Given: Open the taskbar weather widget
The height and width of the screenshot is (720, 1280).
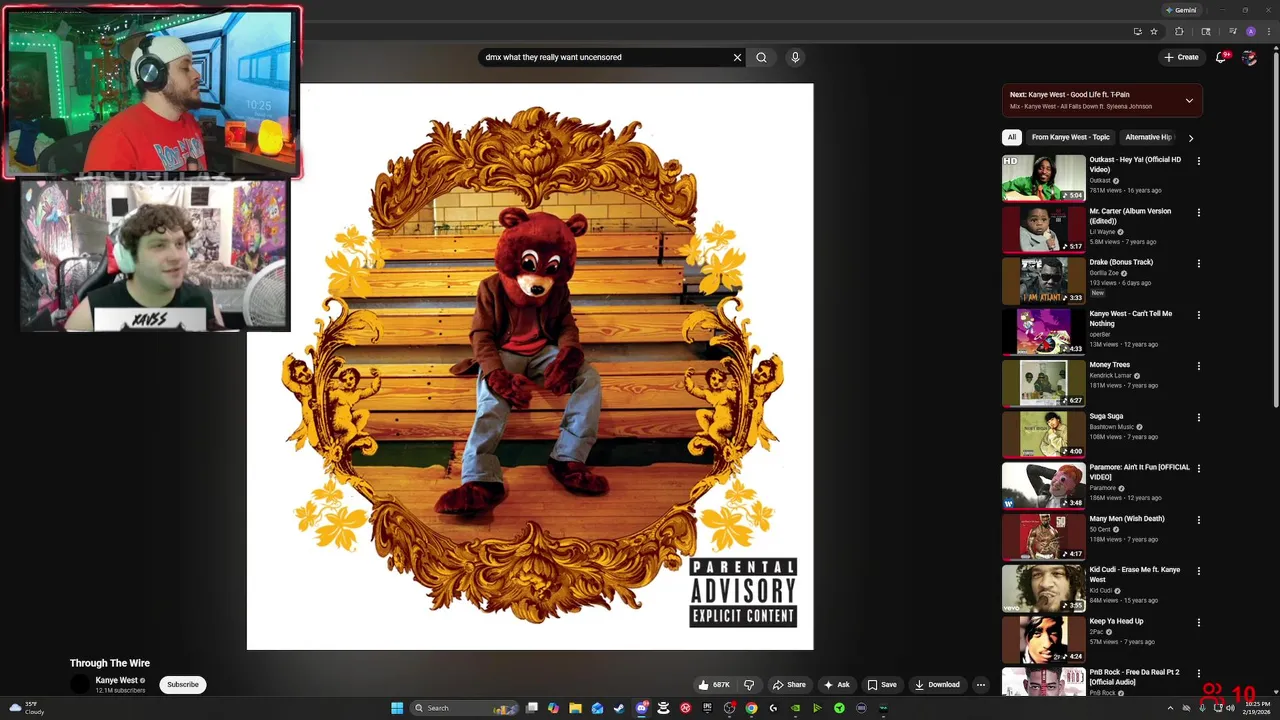Looking at the screenshot, I should [27, 708].
